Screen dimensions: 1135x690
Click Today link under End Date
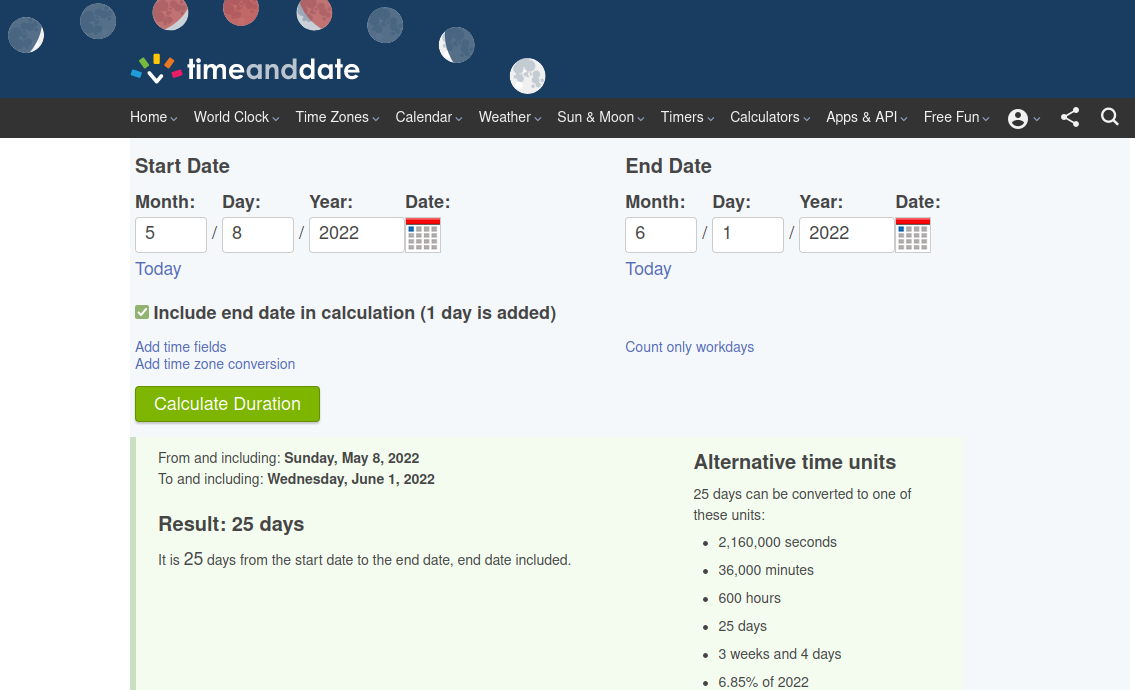point(648,269)
